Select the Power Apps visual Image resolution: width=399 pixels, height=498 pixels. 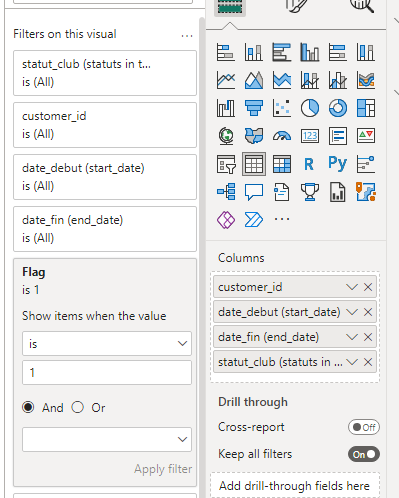tap(226, 220)
